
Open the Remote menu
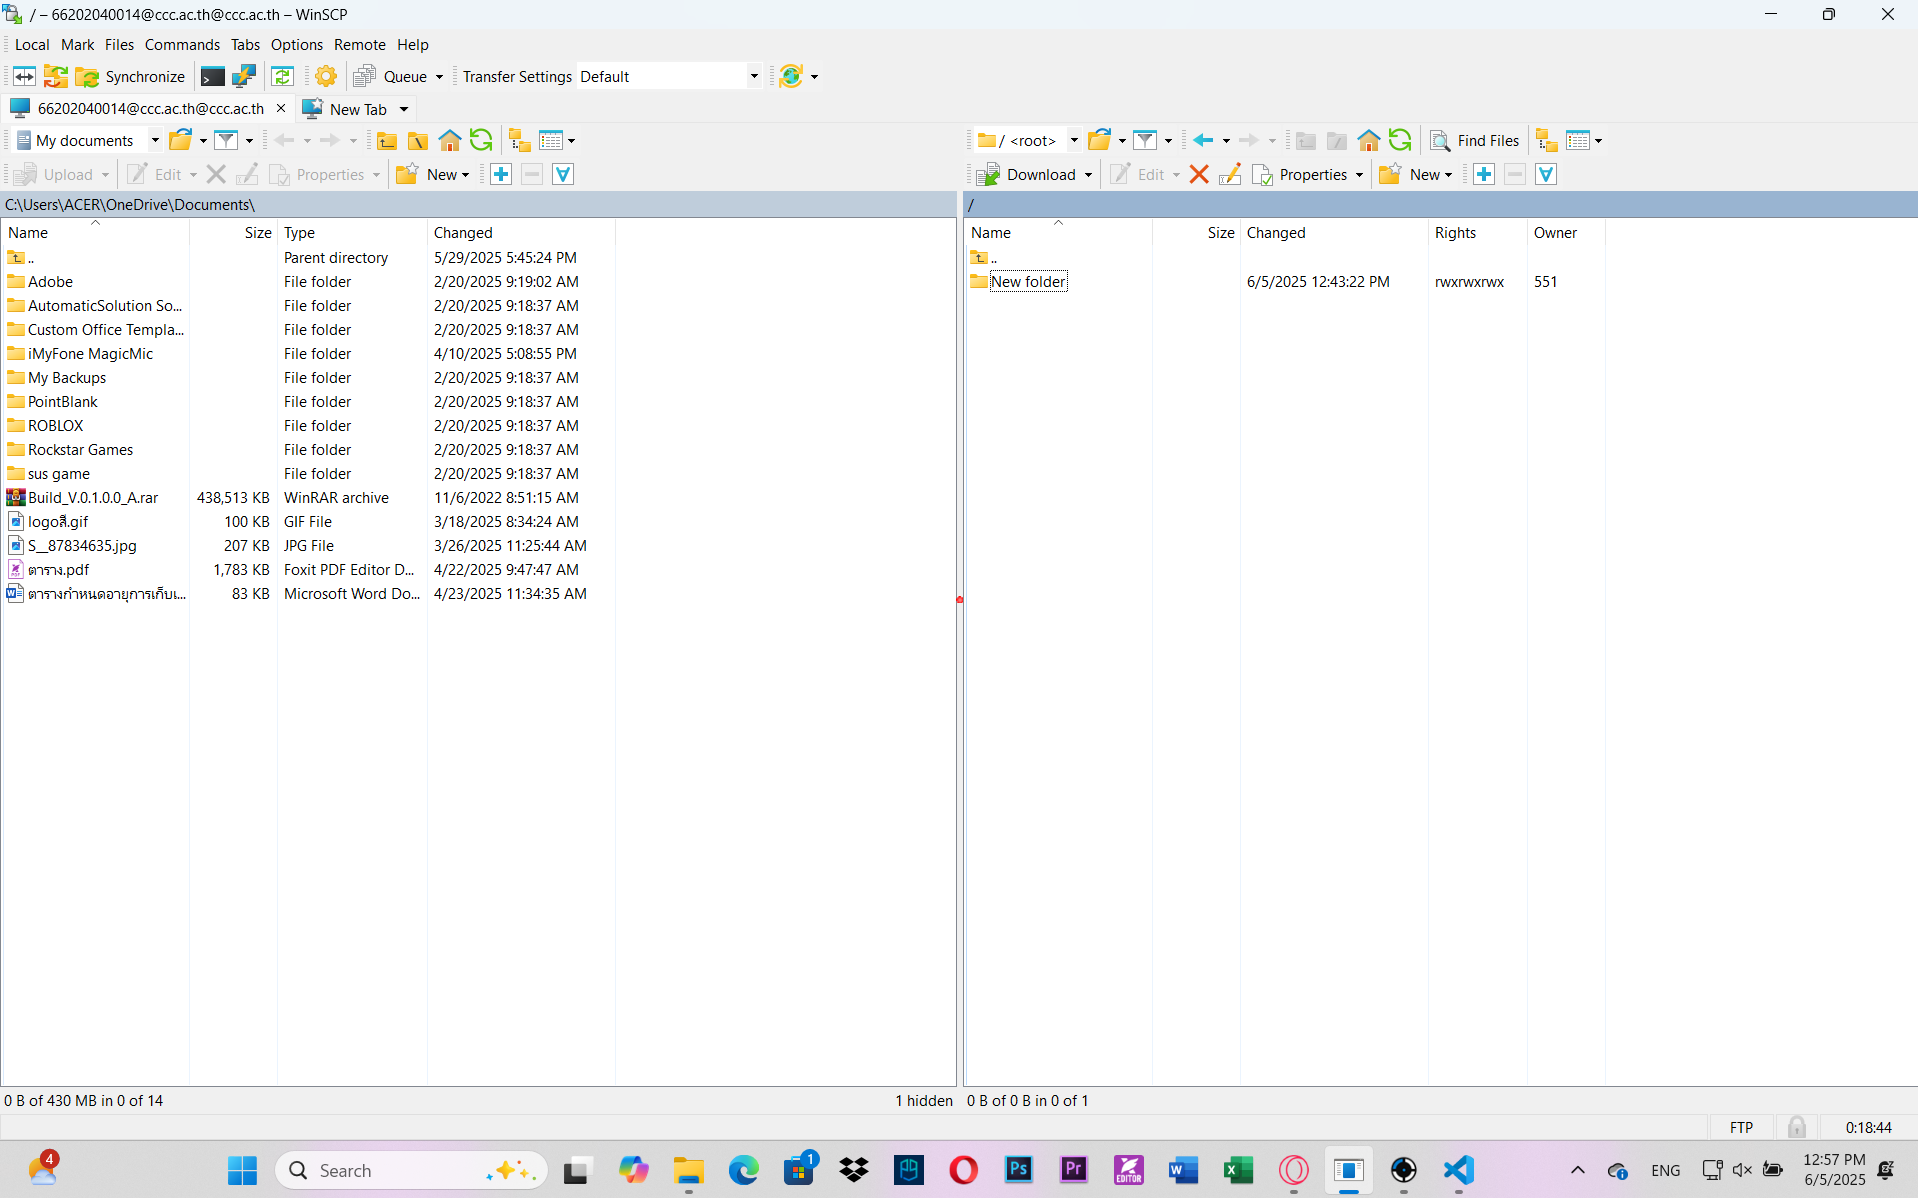pos(360,44)
